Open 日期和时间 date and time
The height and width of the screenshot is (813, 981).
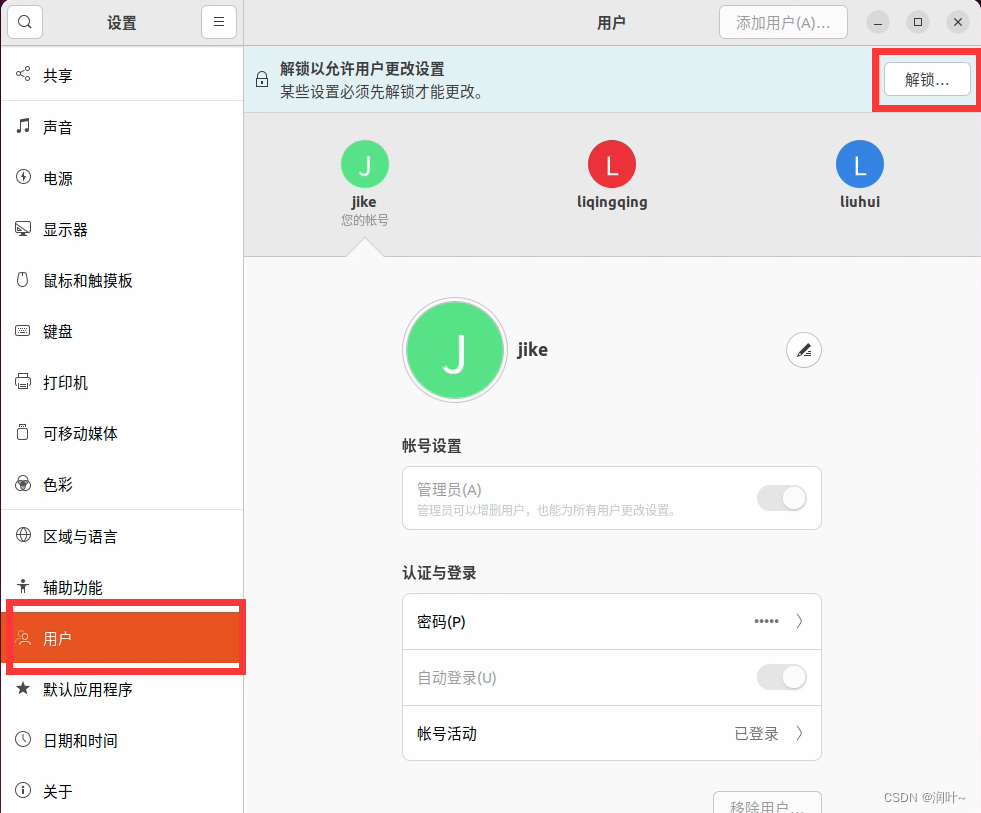(x=122, y=740)
